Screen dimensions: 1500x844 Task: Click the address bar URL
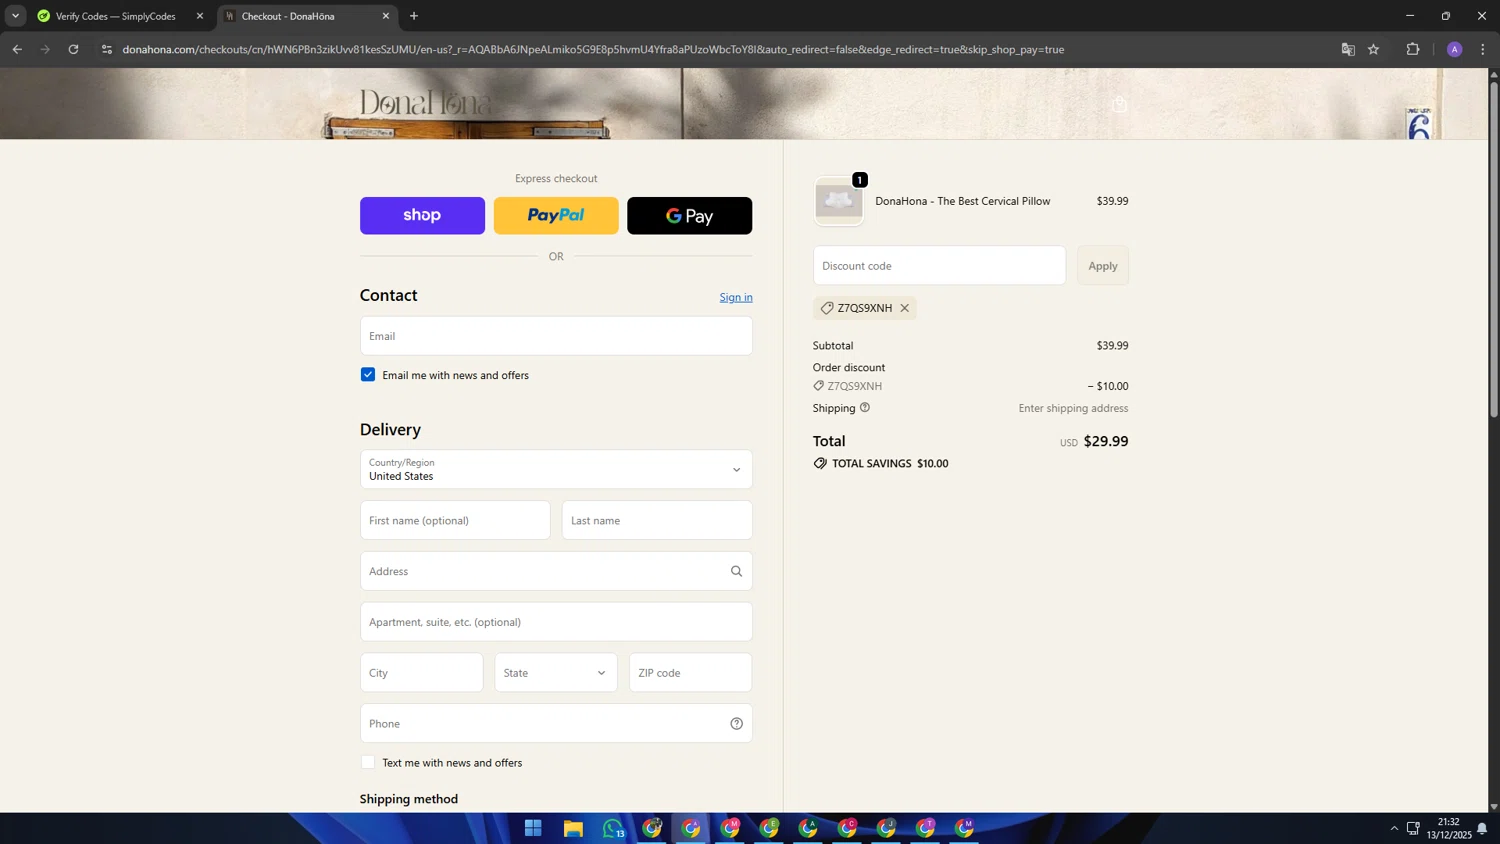(x=593, y=49)
